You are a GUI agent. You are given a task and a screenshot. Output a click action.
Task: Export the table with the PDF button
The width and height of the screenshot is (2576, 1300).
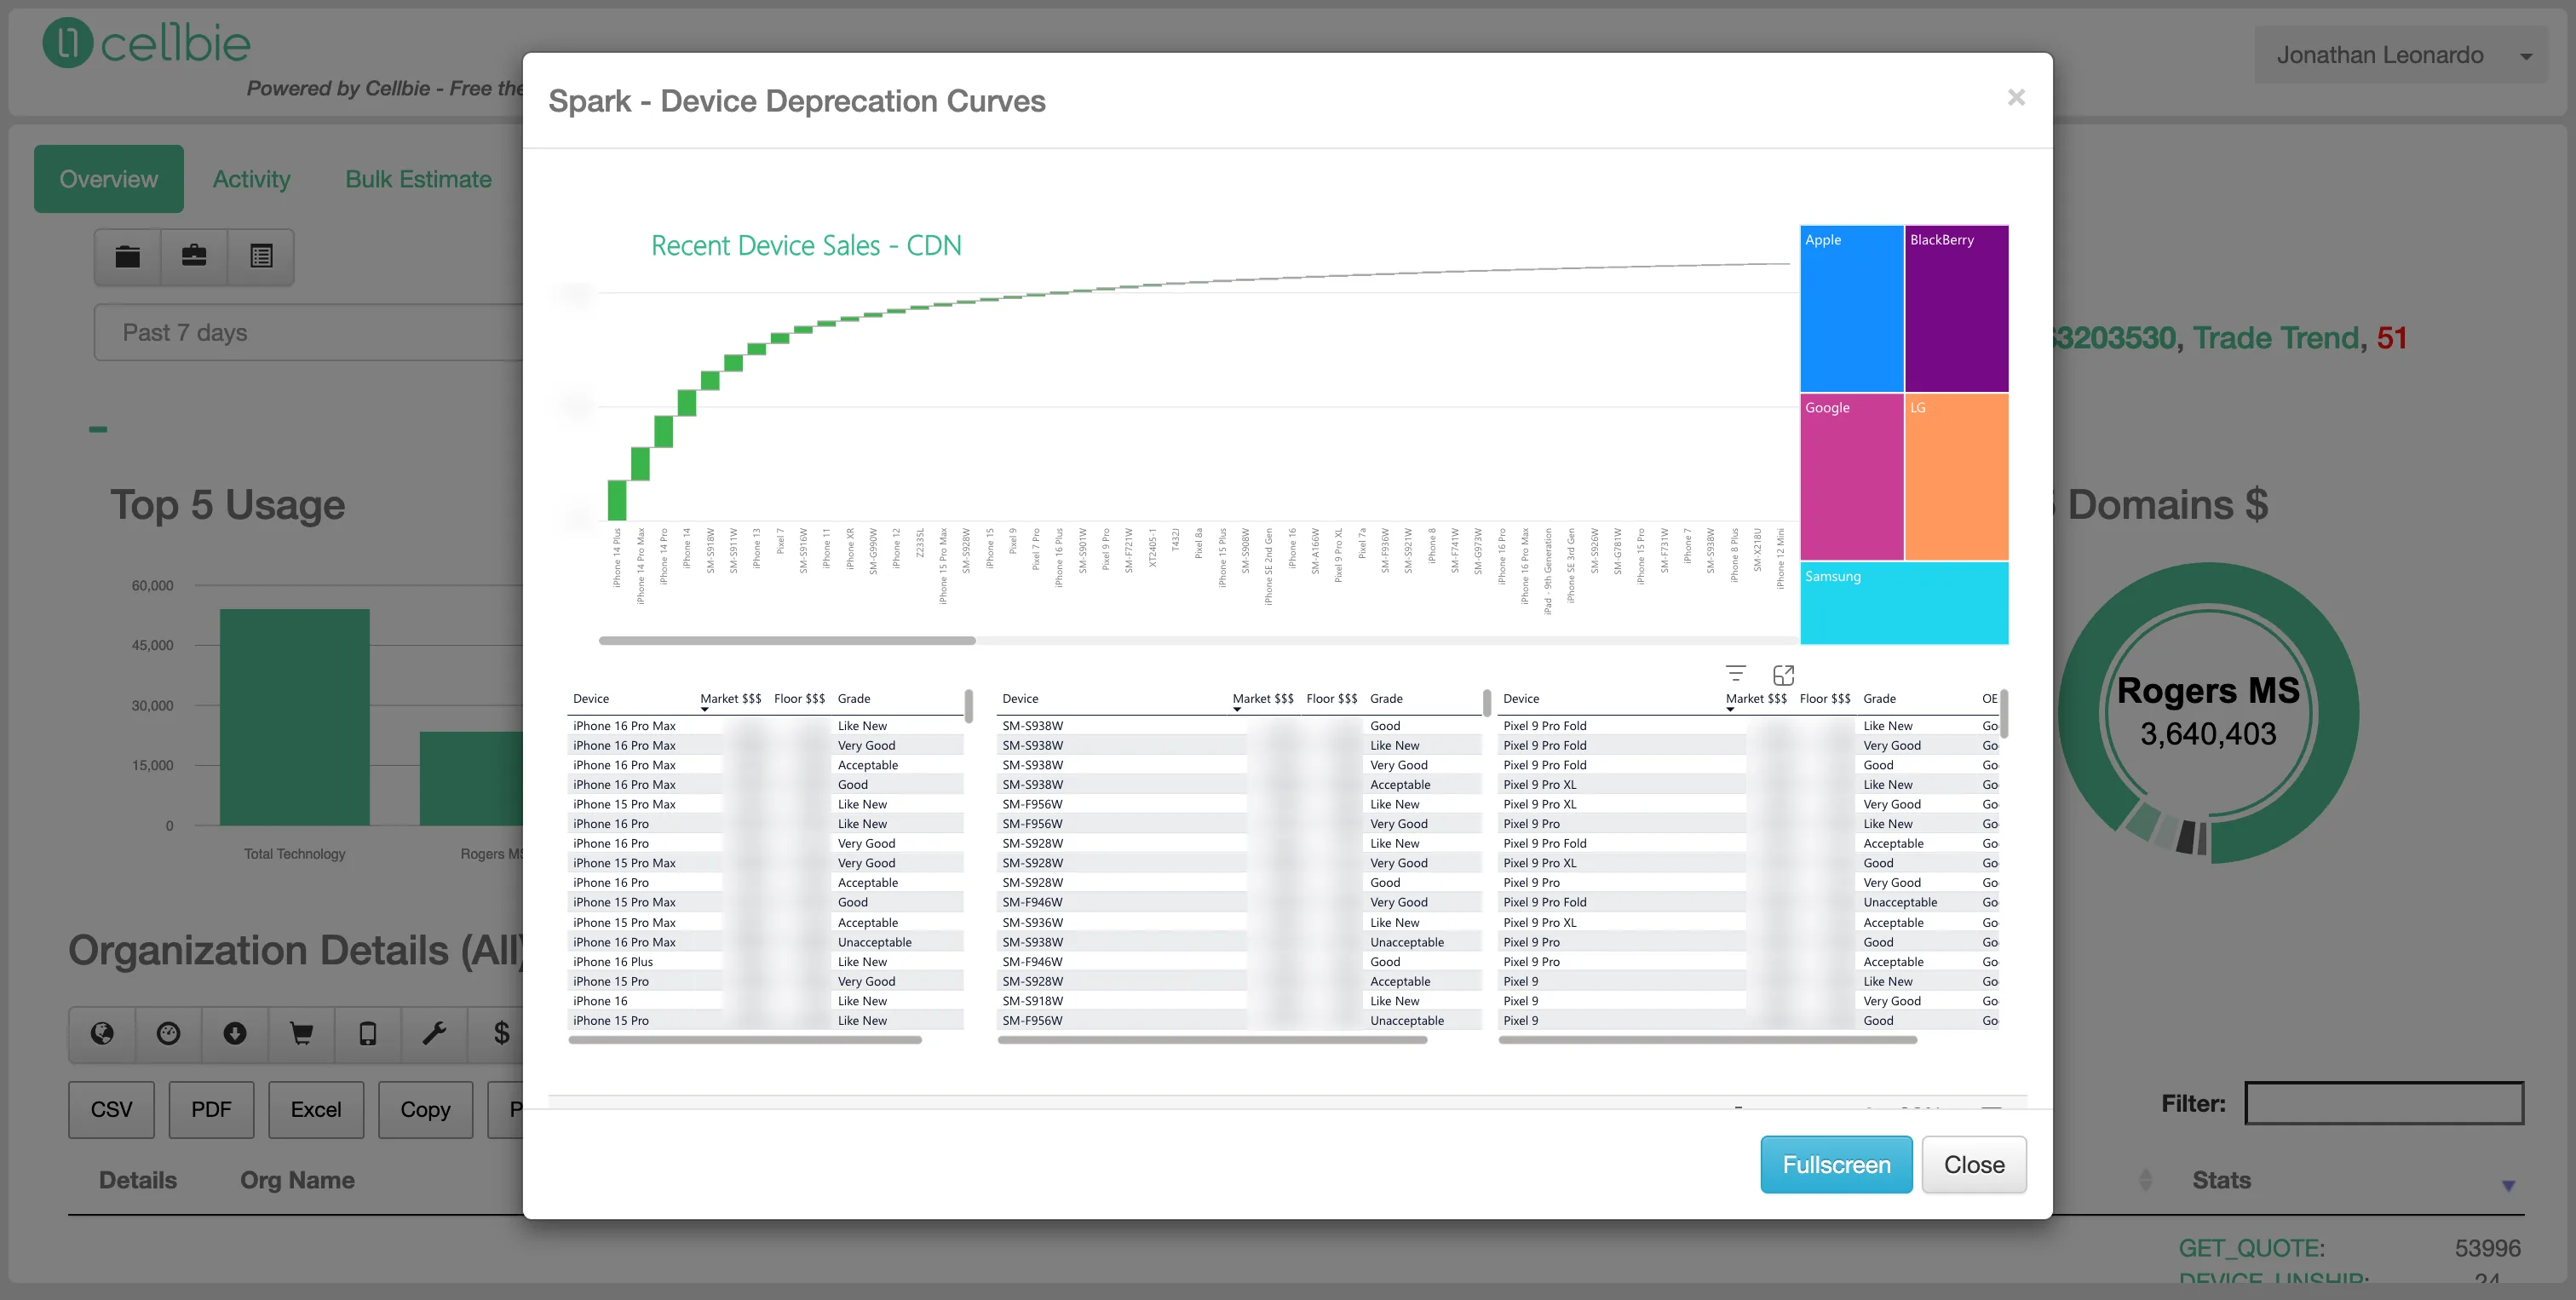tap(211, 1110)
